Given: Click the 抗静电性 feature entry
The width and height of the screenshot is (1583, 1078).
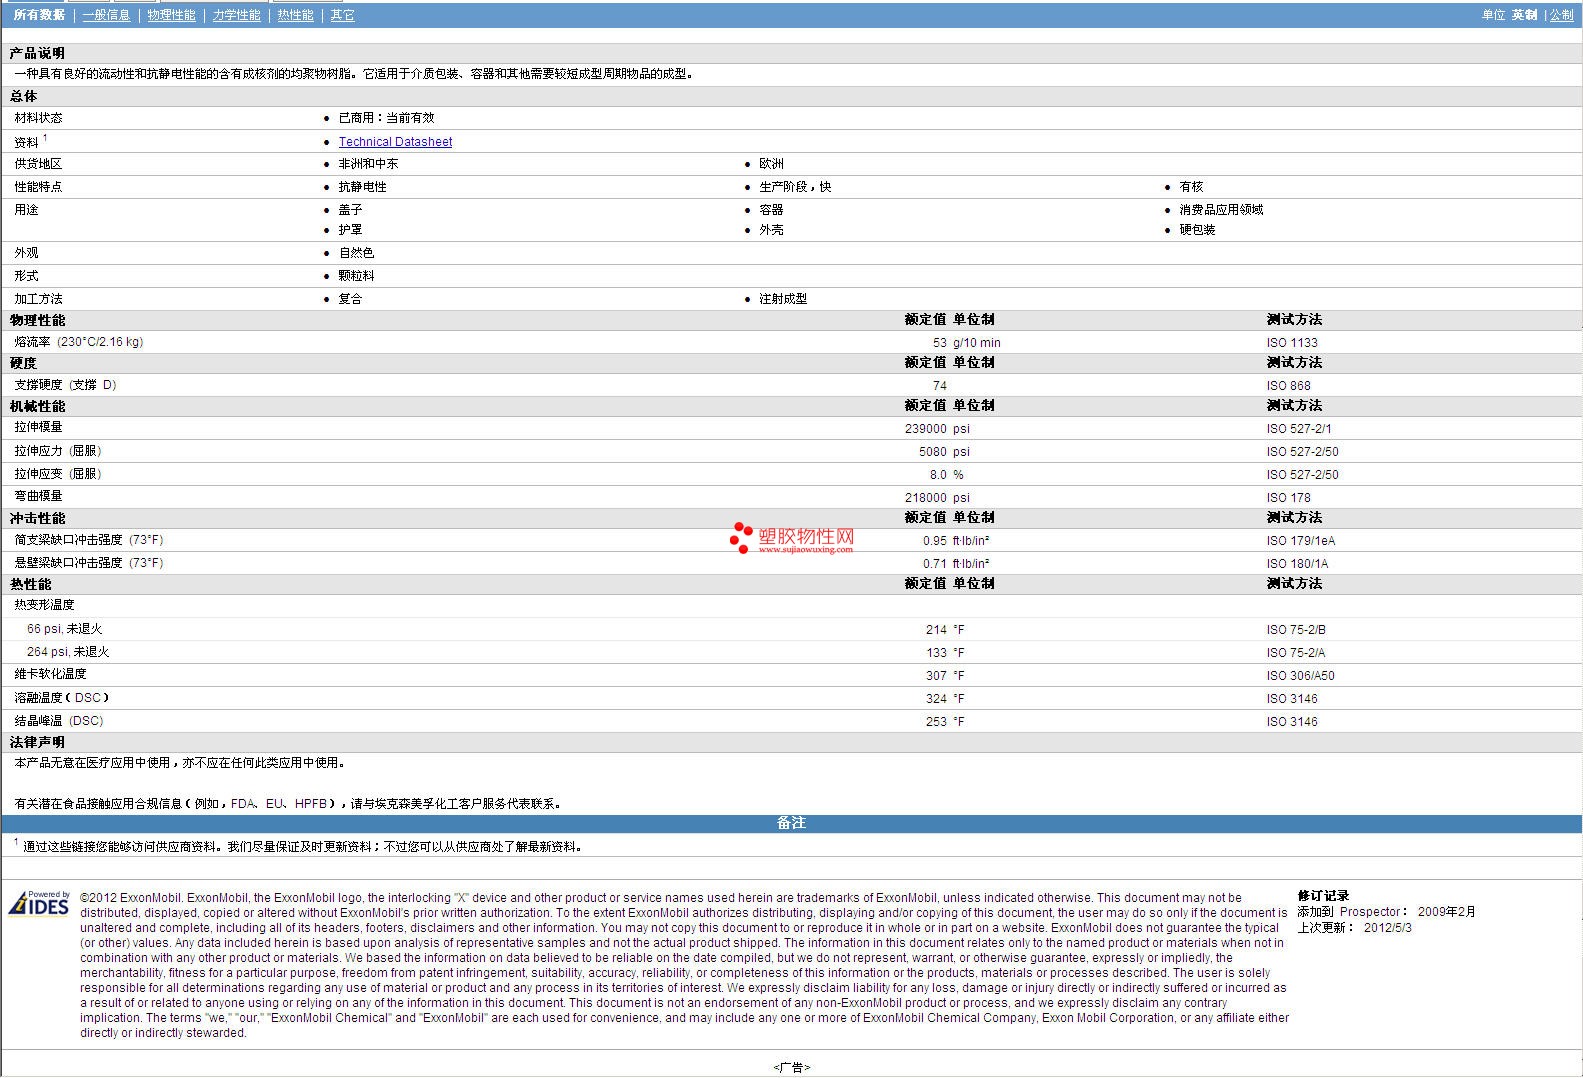Looking at the screenshot, I should 362,187.
